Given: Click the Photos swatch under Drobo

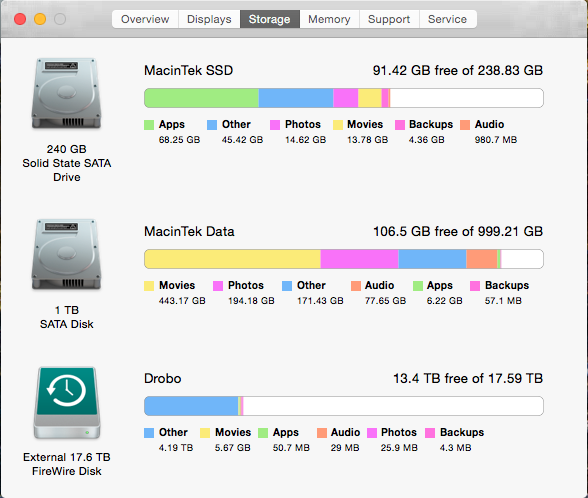Looking at the screenshot, I should 372,433.
